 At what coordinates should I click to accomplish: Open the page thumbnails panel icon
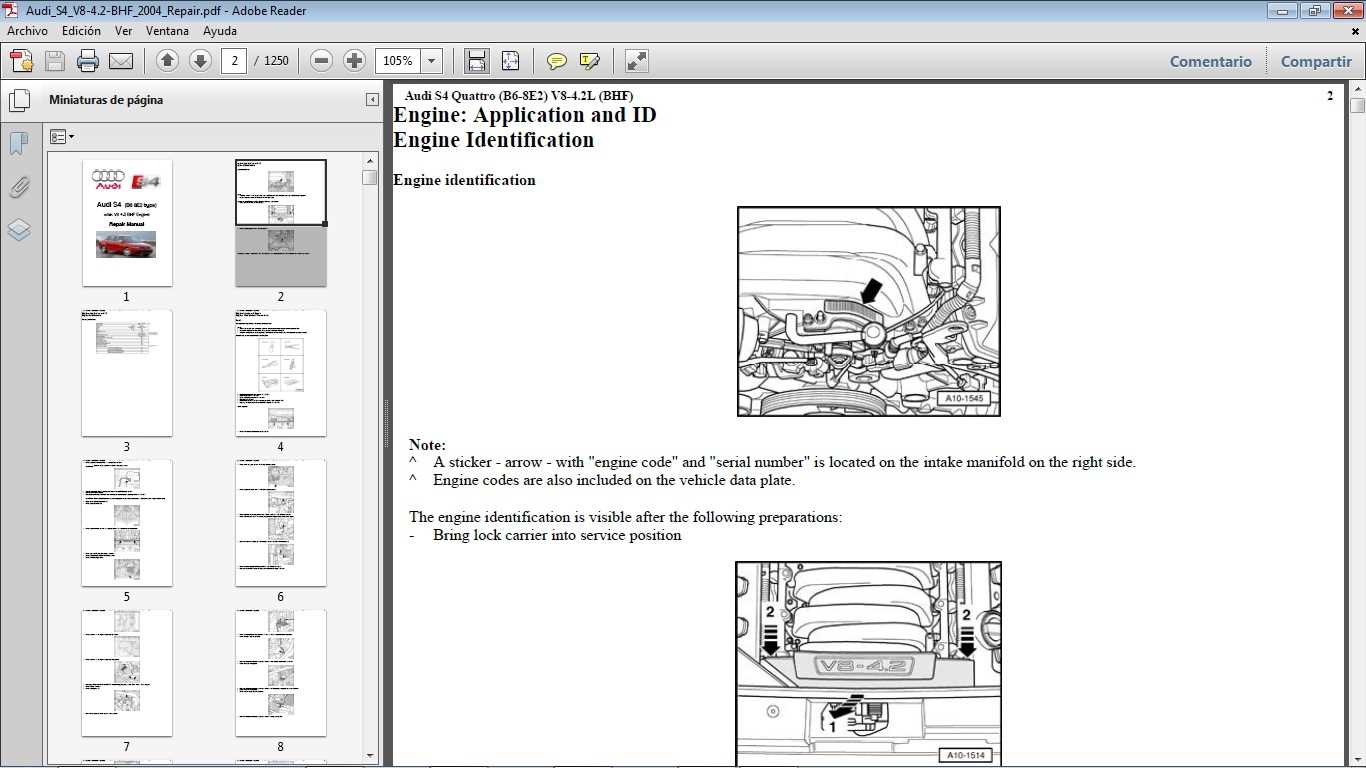19,101
